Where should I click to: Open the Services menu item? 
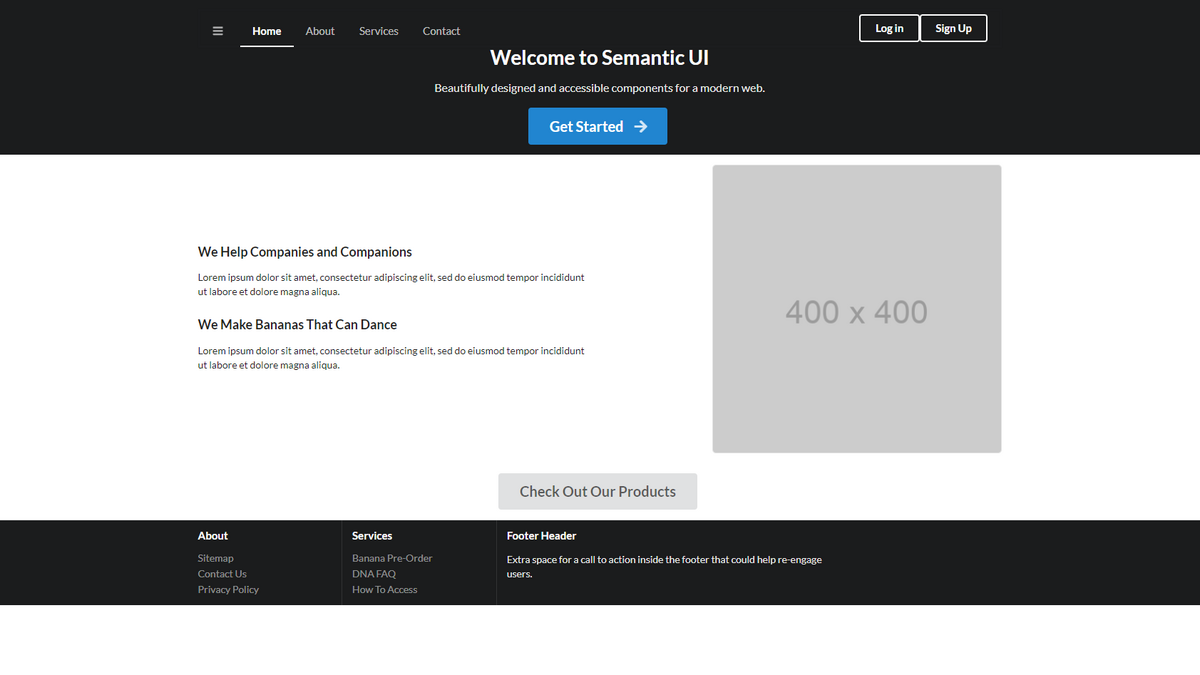click(x=379, y=31)
